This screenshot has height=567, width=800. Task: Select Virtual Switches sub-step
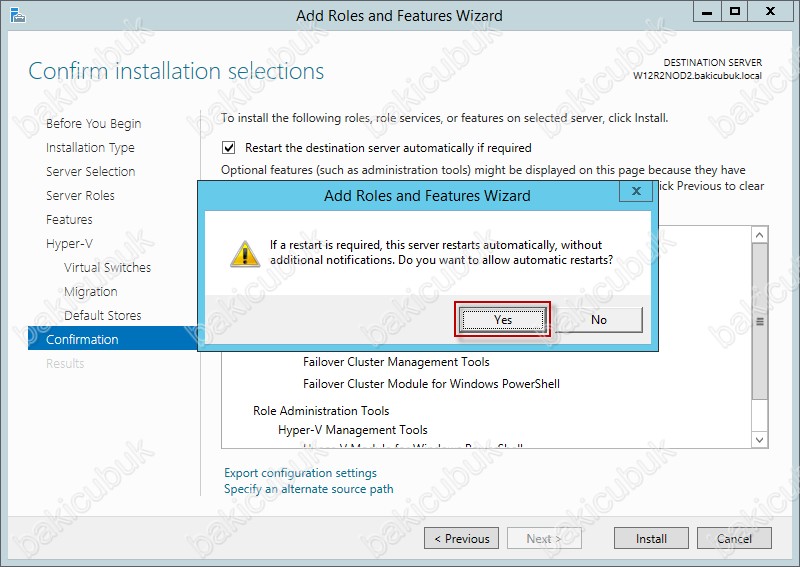108,267
